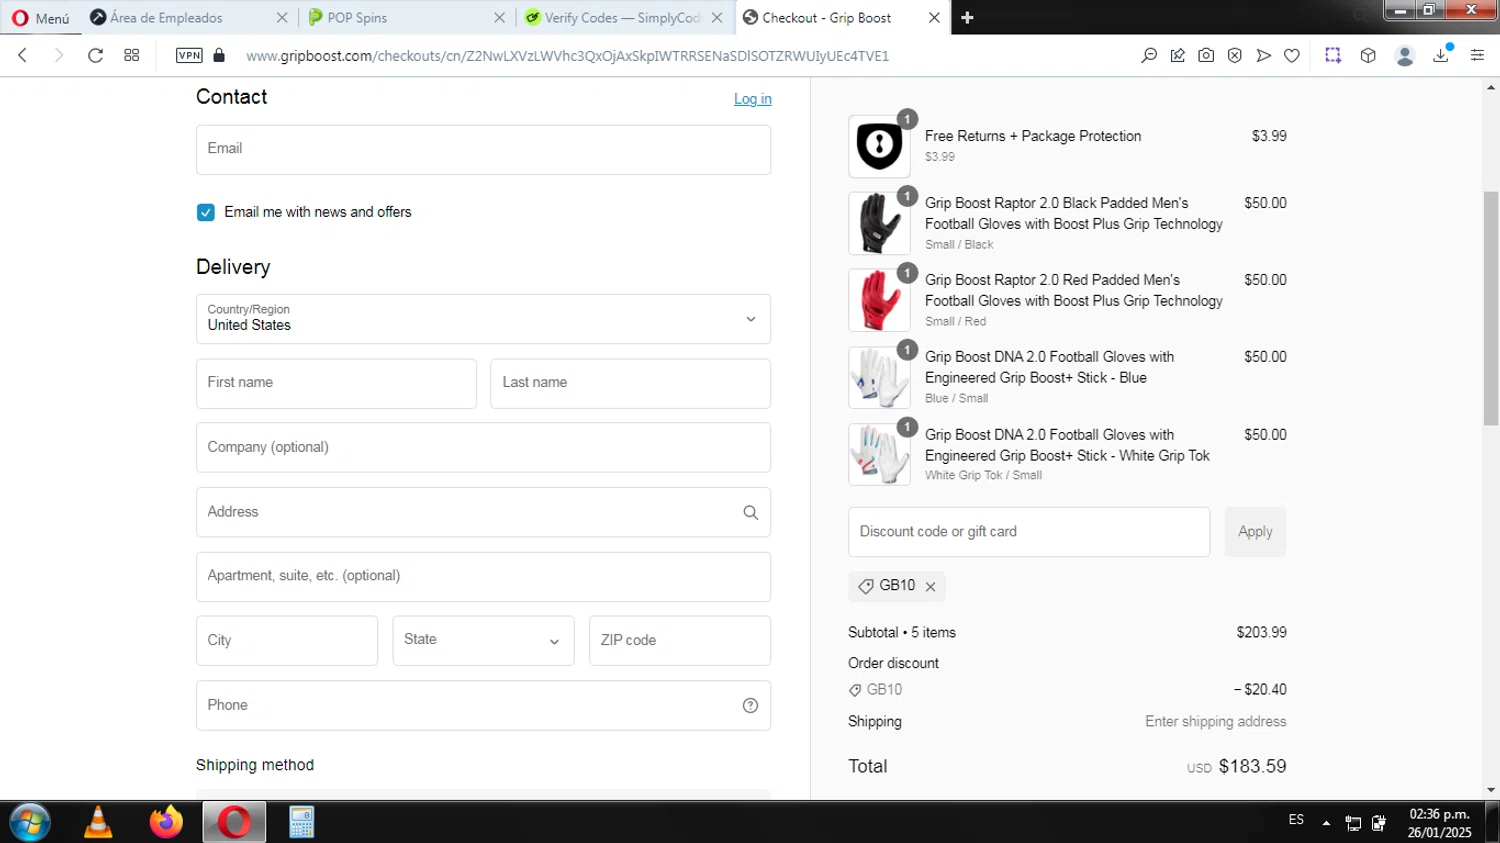Image resolution: width=1500 pixels, height=843 pixels.
Task: Click the $183.59 total amount
Action: (x=1252, y=766)
